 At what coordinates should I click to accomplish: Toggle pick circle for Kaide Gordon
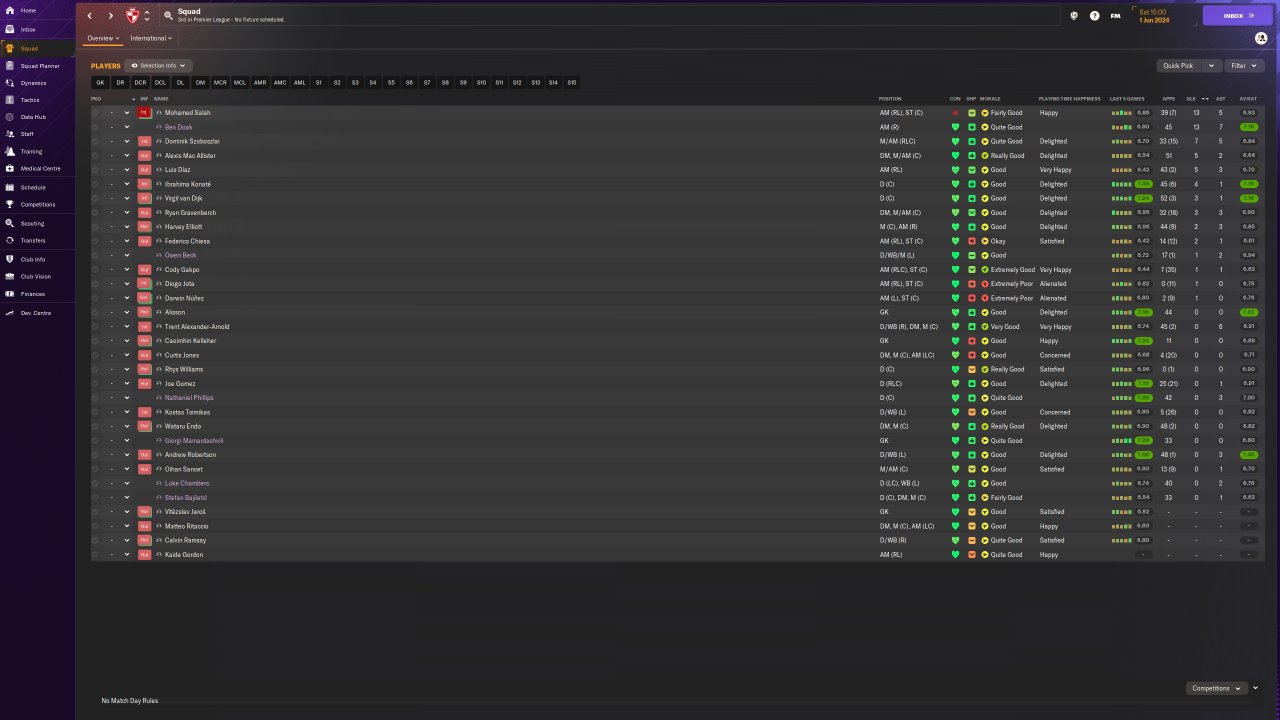[96, 554]
